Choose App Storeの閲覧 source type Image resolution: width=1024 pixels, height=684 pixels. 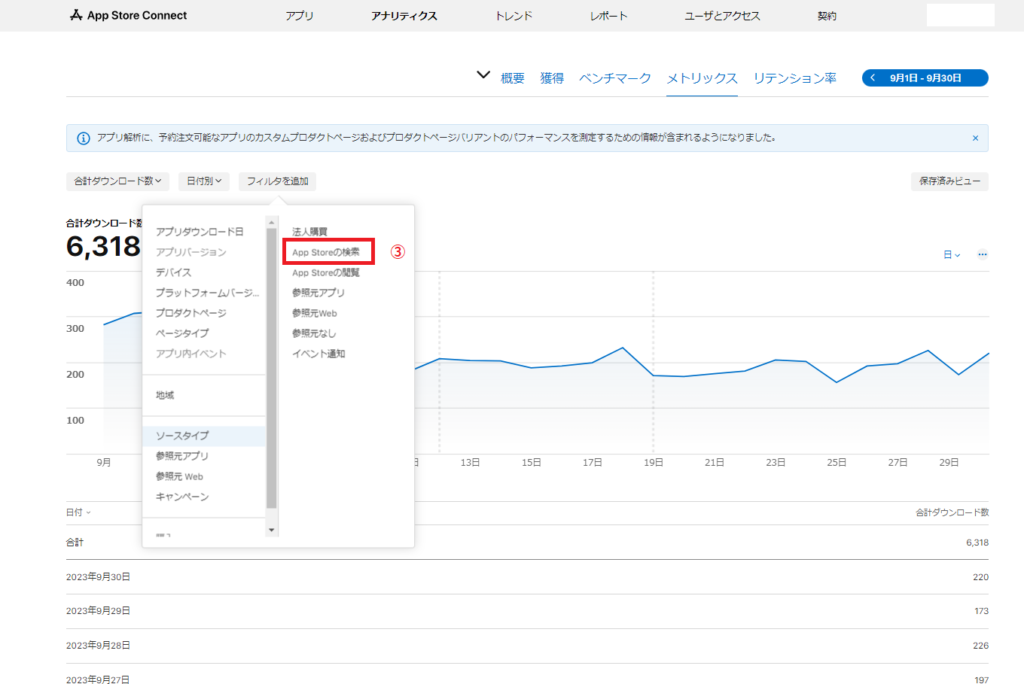point(326,272)
